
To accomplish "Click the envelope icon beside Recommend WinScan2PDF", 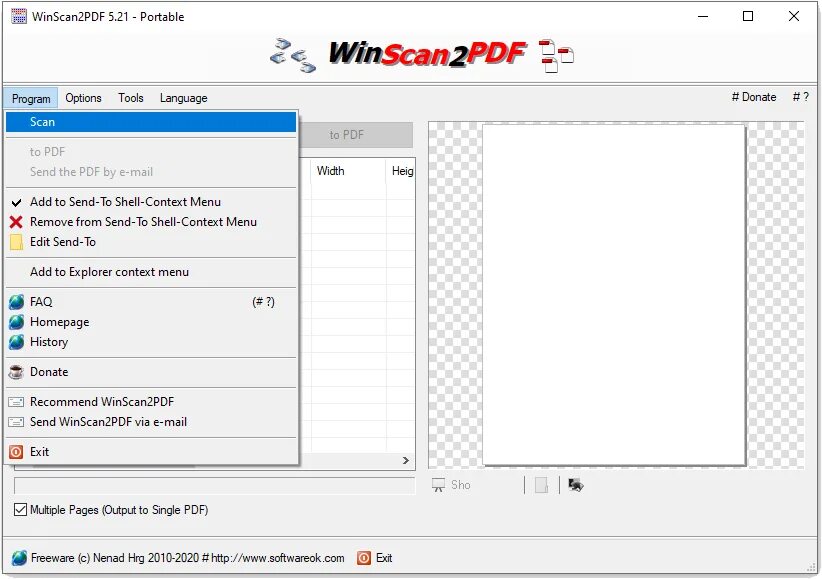I will 16,402.
